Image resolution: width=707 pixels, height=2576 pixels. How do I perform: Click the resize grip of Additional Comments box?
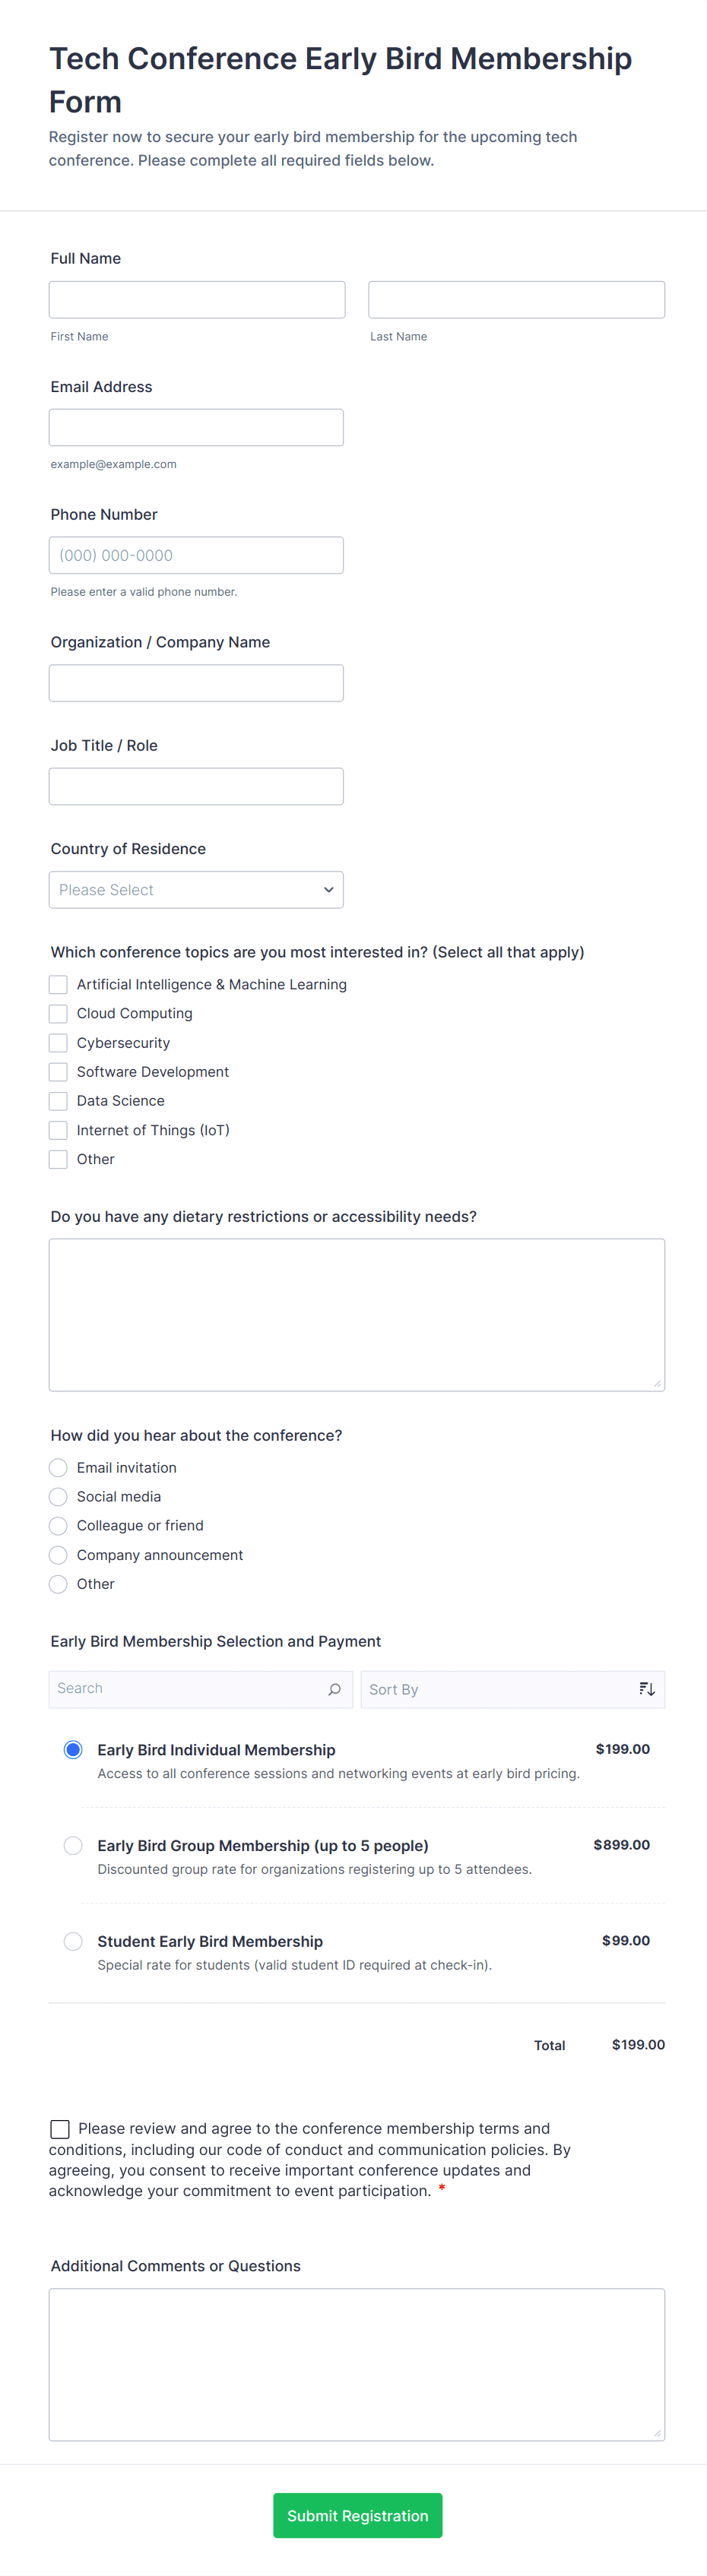click(x=658, y=2434)
